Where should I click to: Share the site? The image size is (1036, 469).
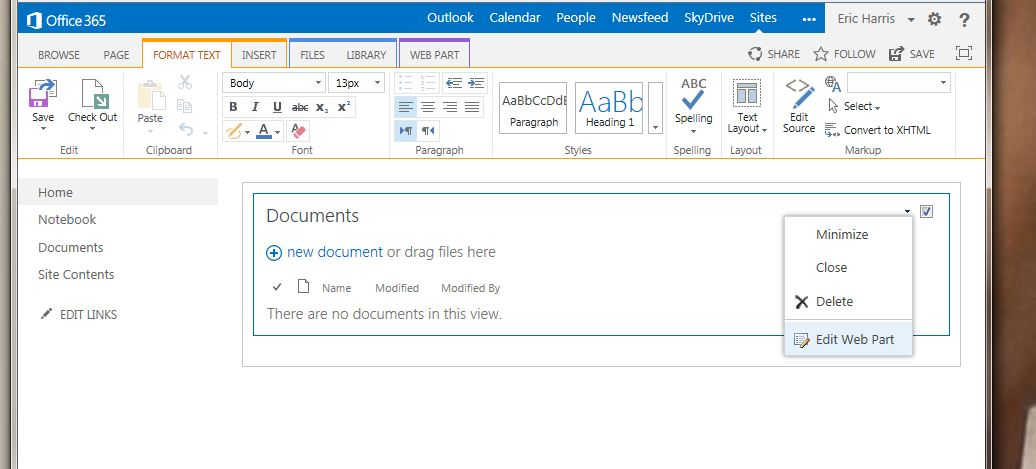(x=774, y=54)
